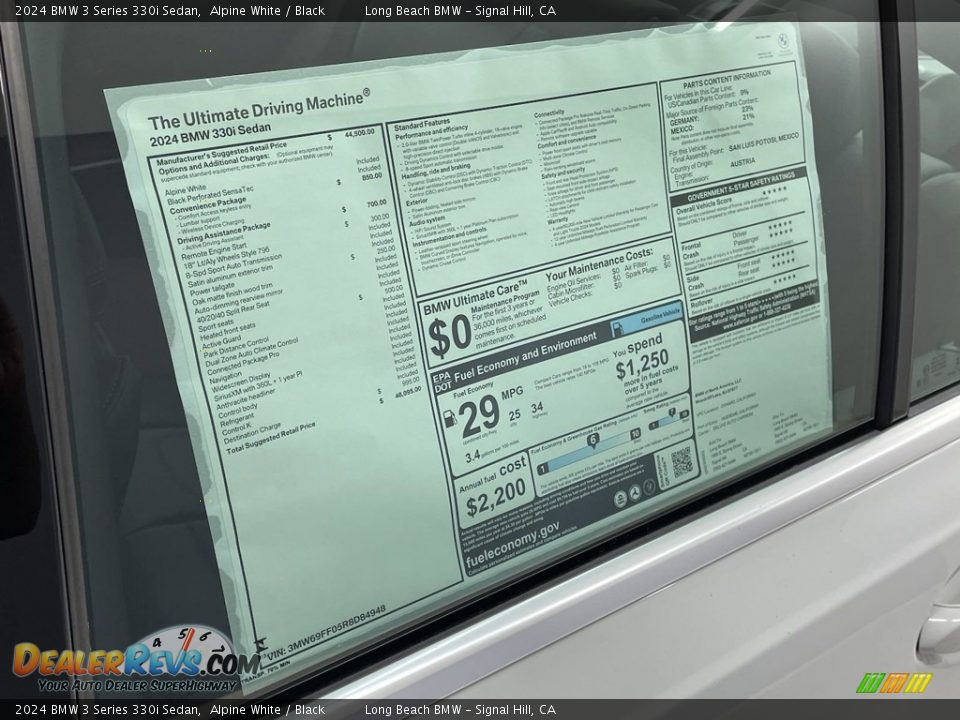This screenshot has width=960, height=720.
Task: Click the Standard Features heading
Action: 422,124
